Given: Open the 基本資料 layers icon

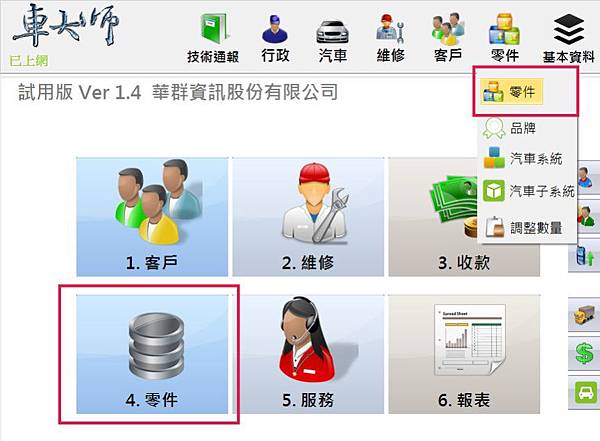Looking at the screenshot, I should click(x=569, y=38).
